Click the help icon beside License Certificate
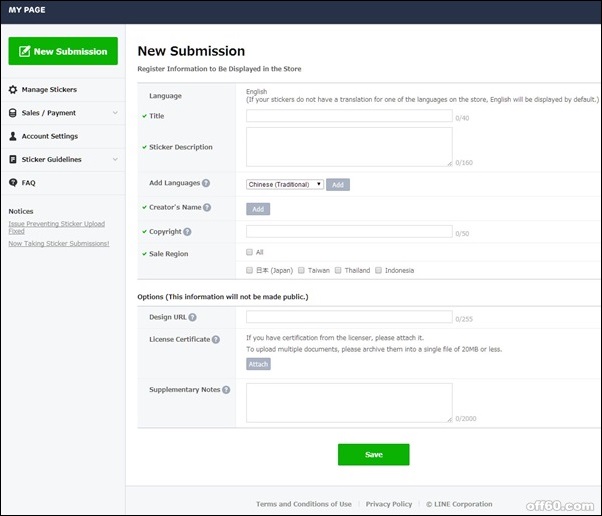 [216, 340]
